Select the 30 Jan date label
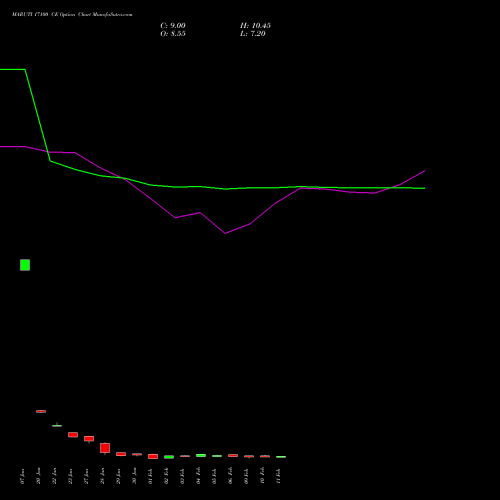 point(134,476)
